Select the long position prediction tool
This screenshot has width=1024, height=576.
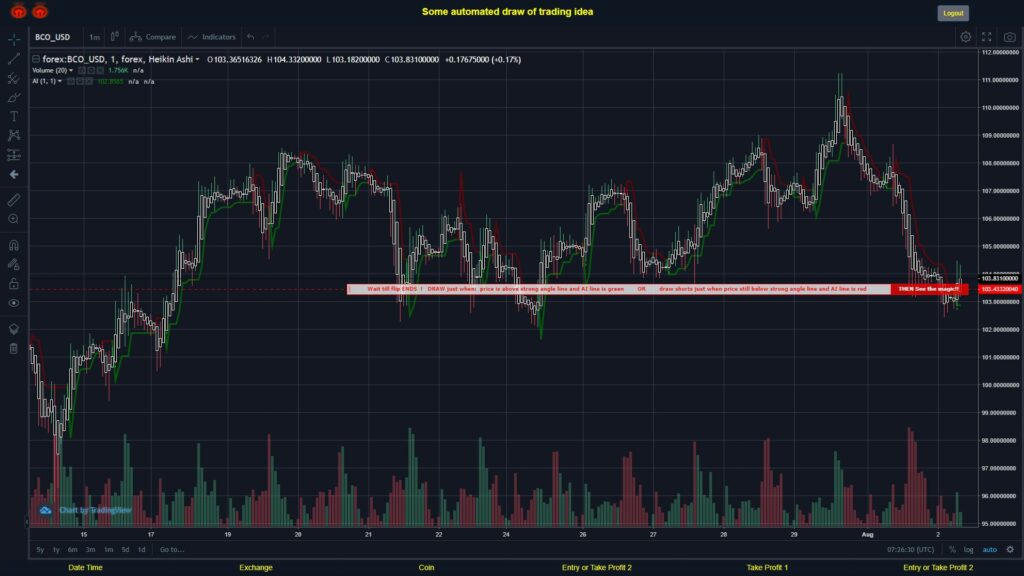pos(14,155)
